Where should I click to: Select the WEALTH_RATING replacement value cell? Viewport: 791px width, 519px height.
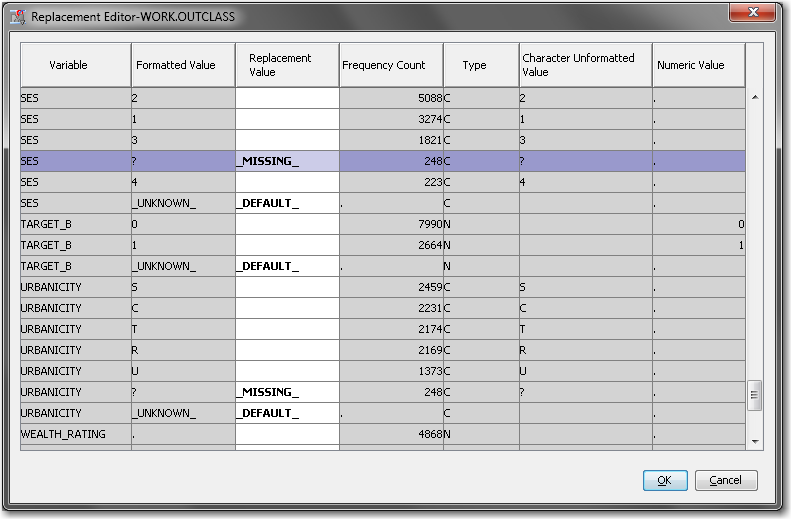coord(287,434)
